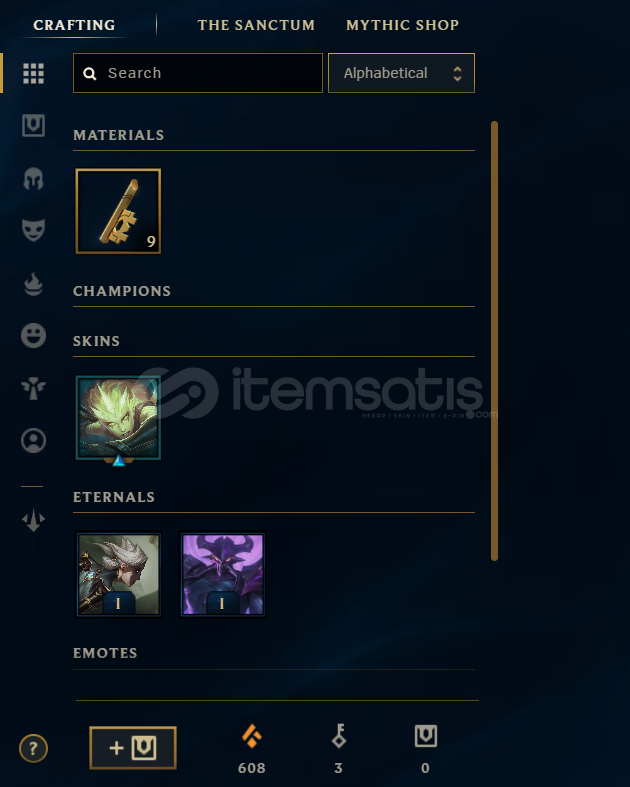This screenshot has height=787, width=630.
Task: Select the skin shard thumbnail under Skins
Action: (118, 419)
